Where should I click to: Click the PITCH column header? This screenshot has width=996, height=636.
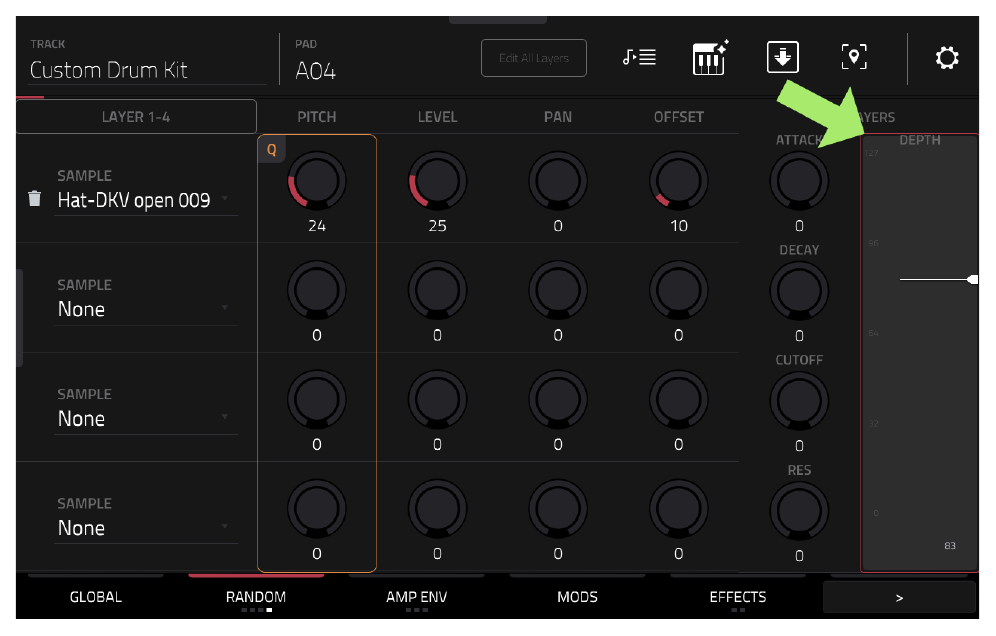(317, 117)
